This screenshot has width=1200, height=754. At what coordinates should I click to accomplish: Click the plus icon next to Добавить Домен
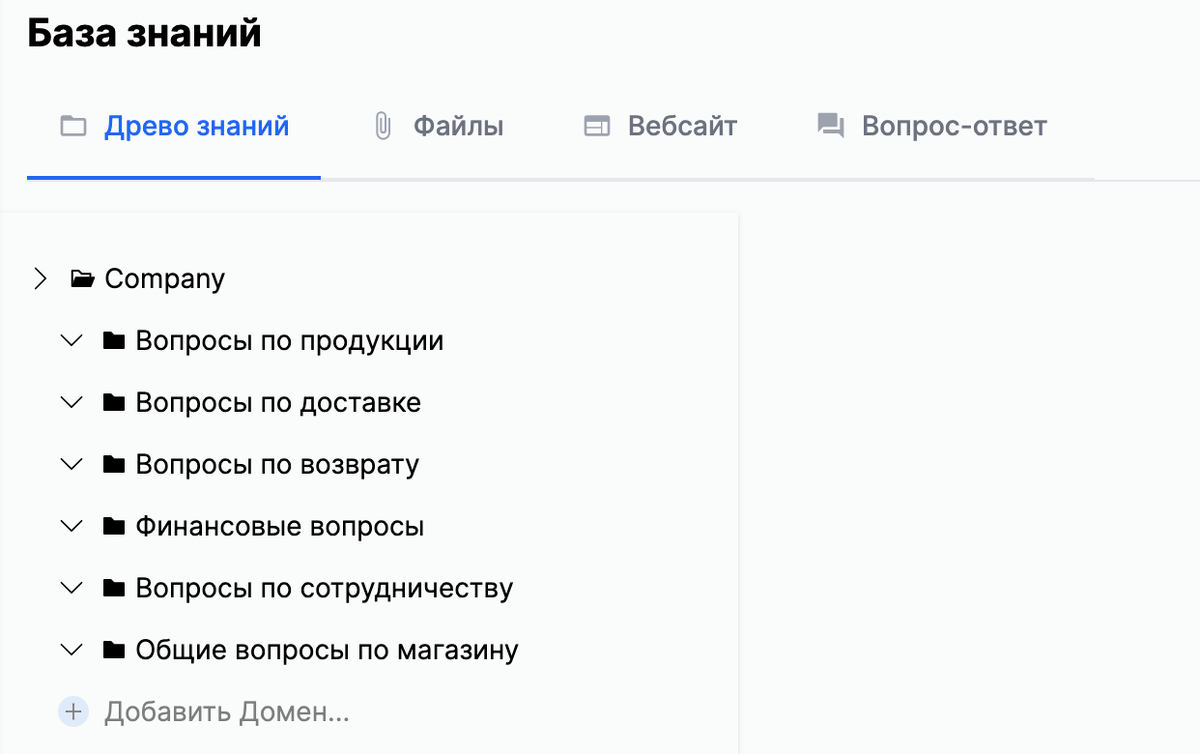(73, 712)
